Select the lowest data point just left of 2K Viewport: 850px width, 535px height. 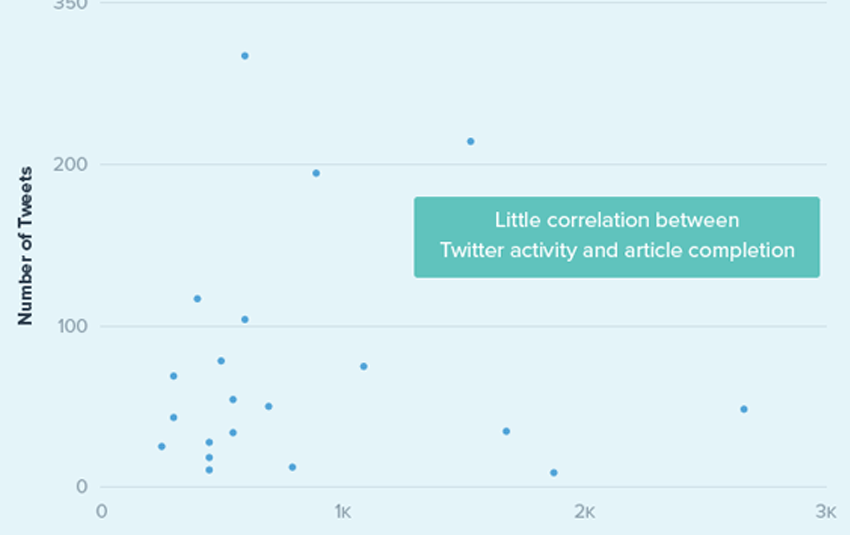553,472
